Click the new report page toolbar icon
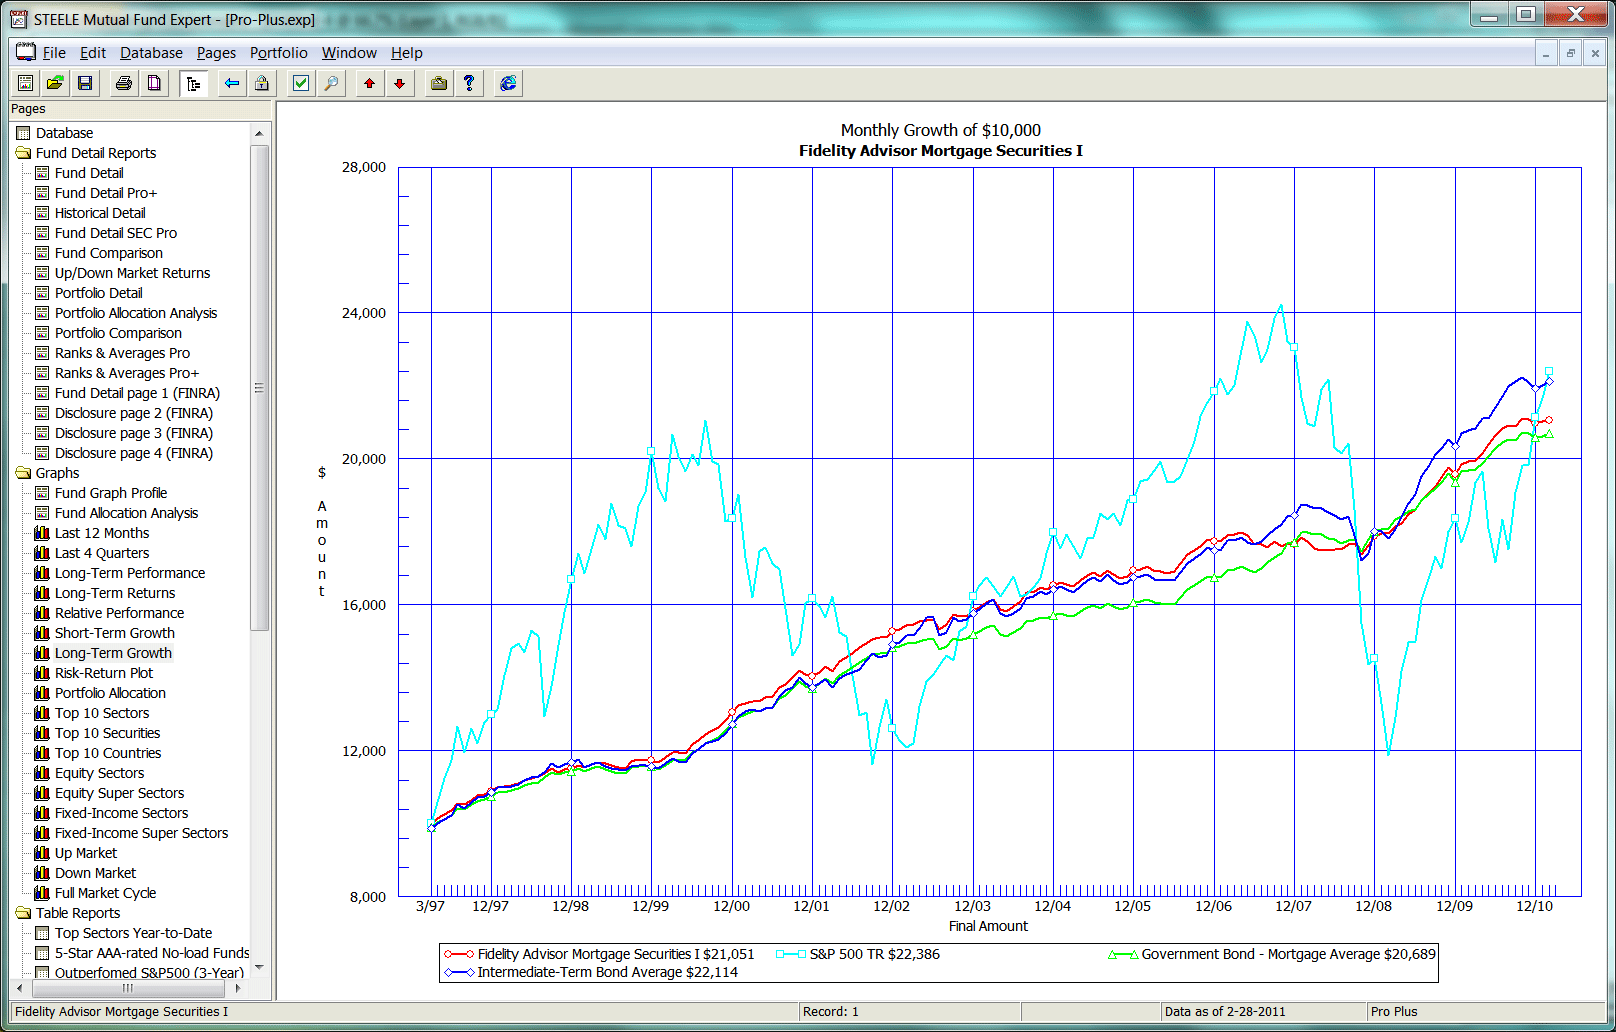Viewport: 1616px width, 1032px height. tap(26, 83)
